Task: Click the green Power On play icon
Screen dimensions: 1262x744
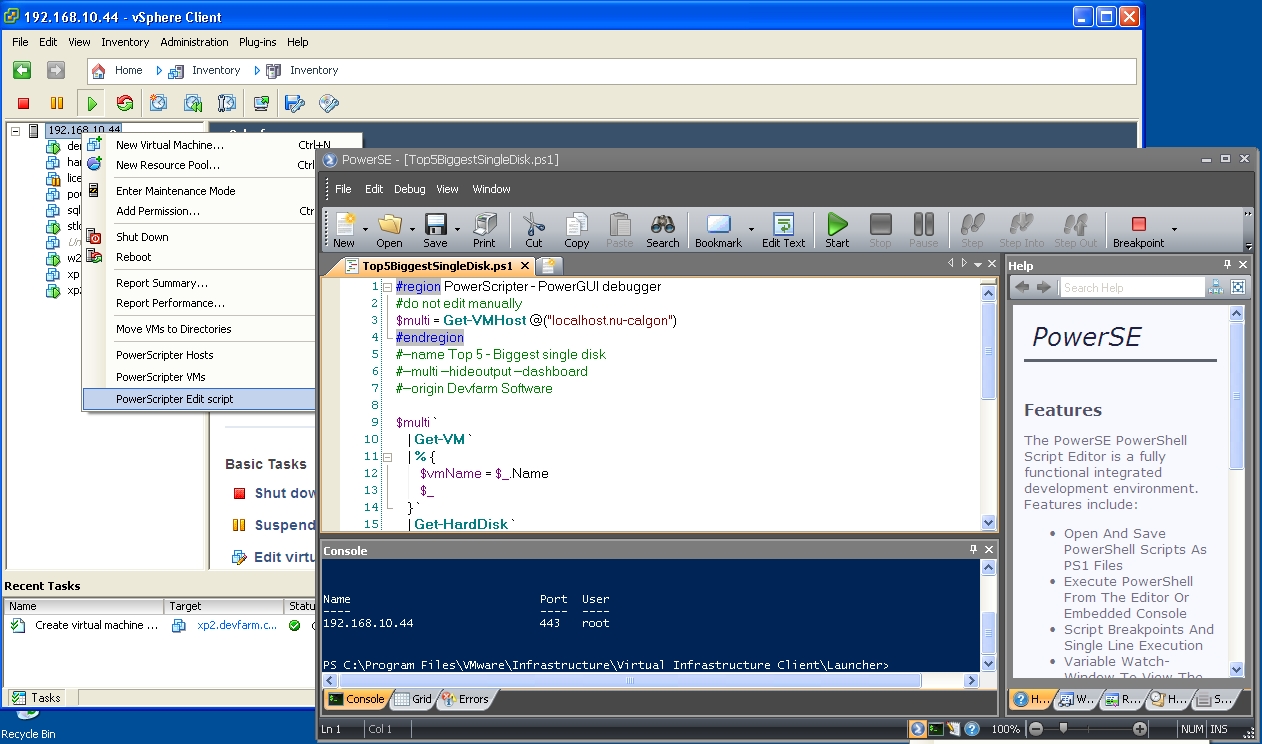Action: point(92,103)
